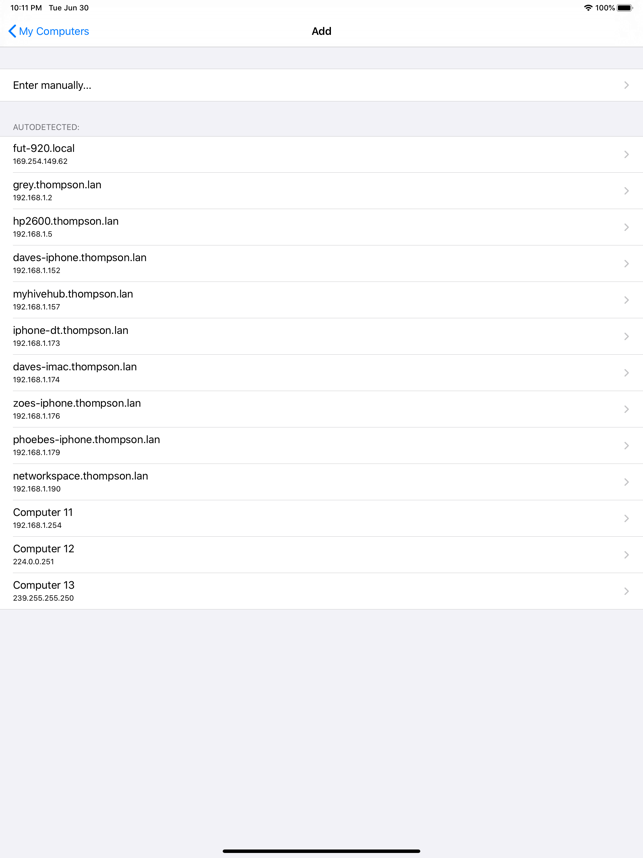Select daves-imac.thompson.lan host
This screenshot has width=643, height=858.
321,373
